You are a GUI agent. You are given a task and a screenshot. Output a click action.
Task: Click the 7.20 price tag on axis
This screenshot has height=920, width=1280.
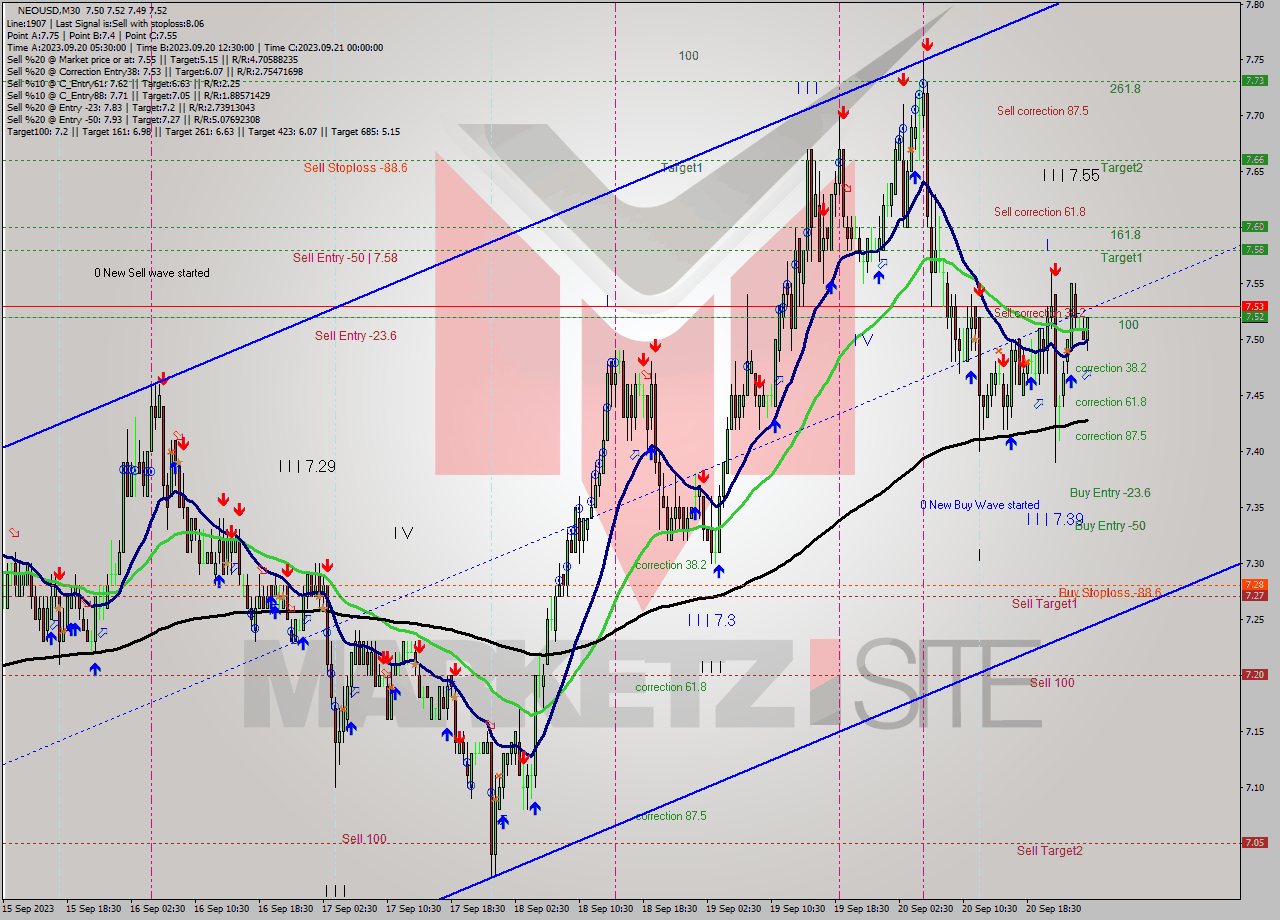[1254, 674]
